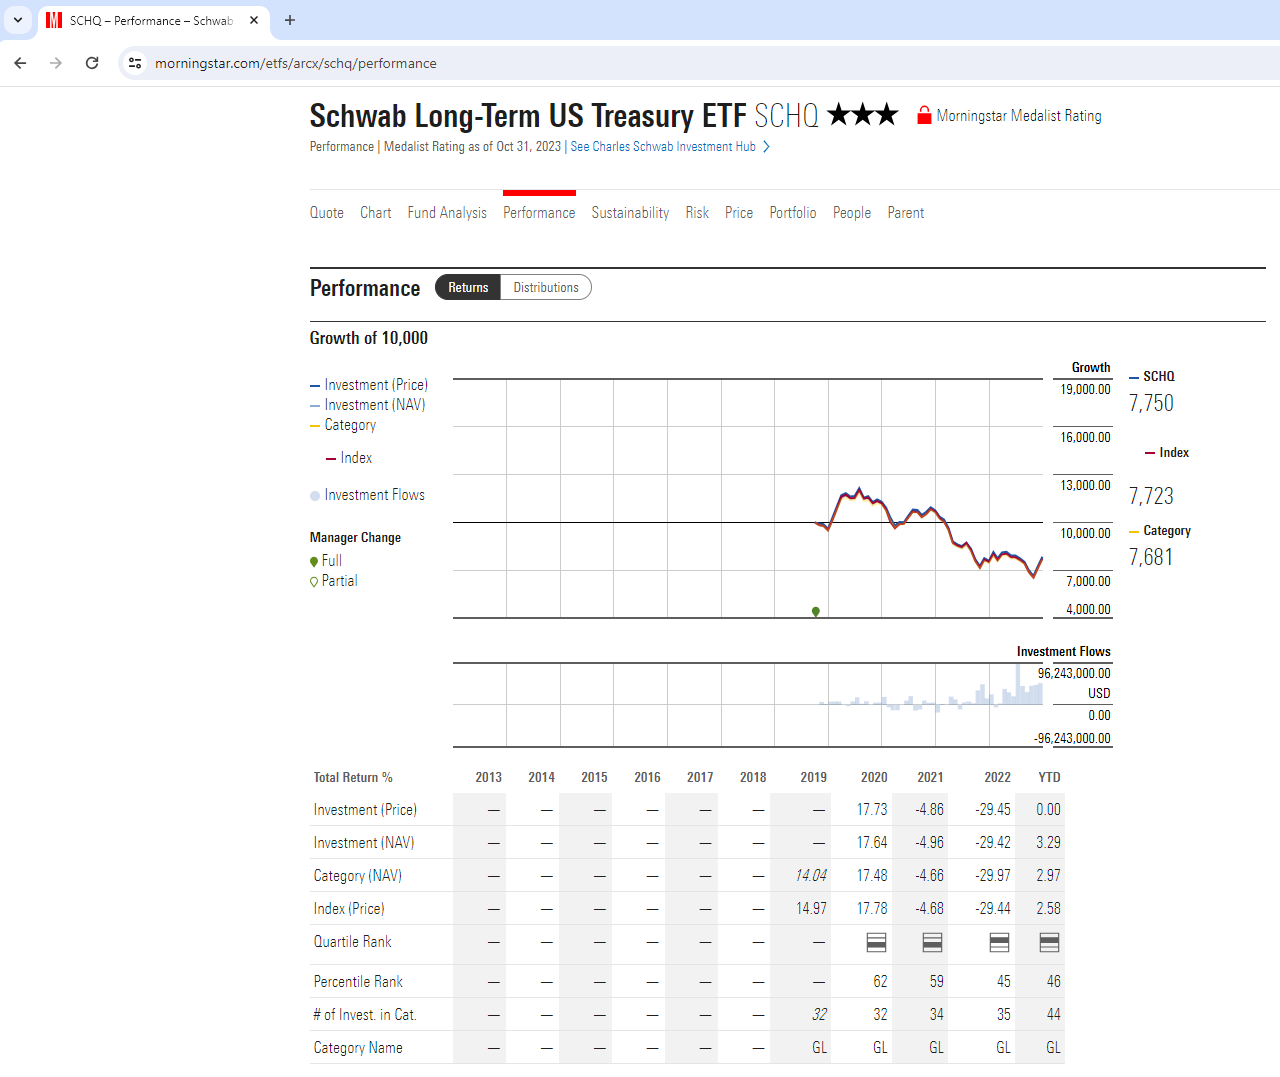
Task: Click the Index growth value 7,723
Action: (x=1151, y=496)
